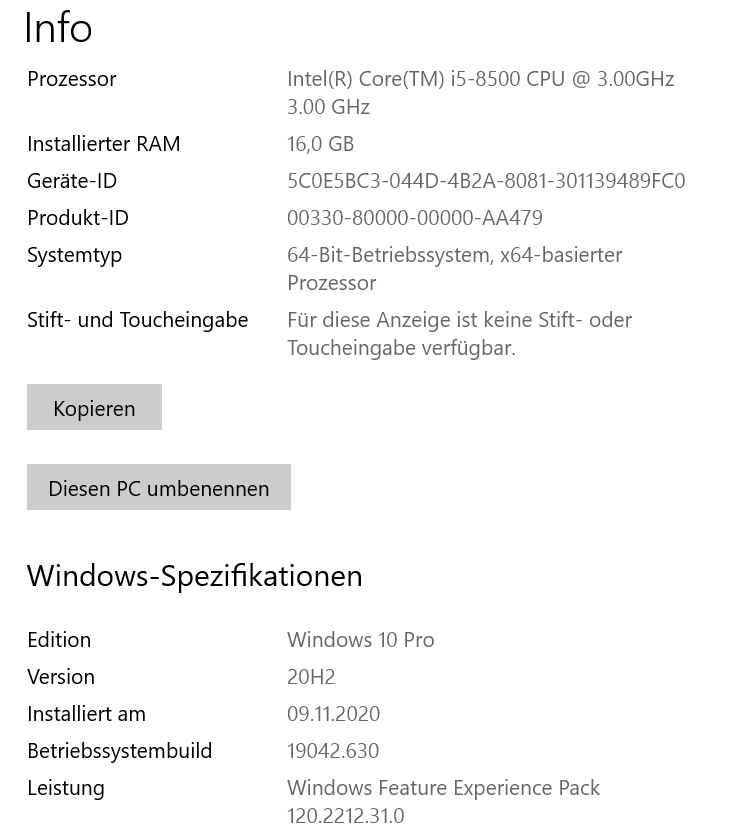Click the Betriebssystembuild label

coord(119,751)
